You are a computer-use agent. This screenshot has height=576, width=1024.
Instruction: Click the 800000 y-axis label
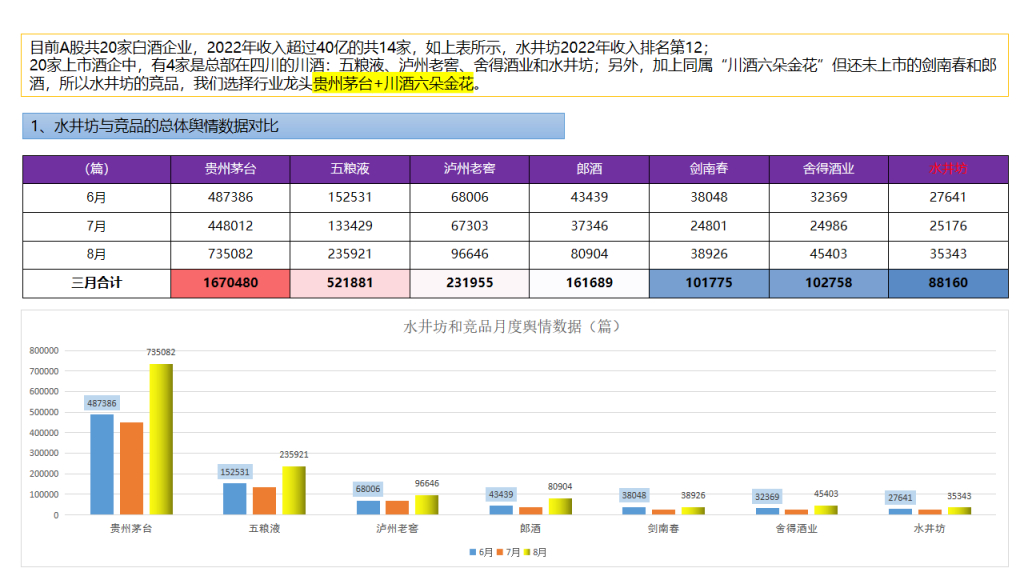point(44,351)
